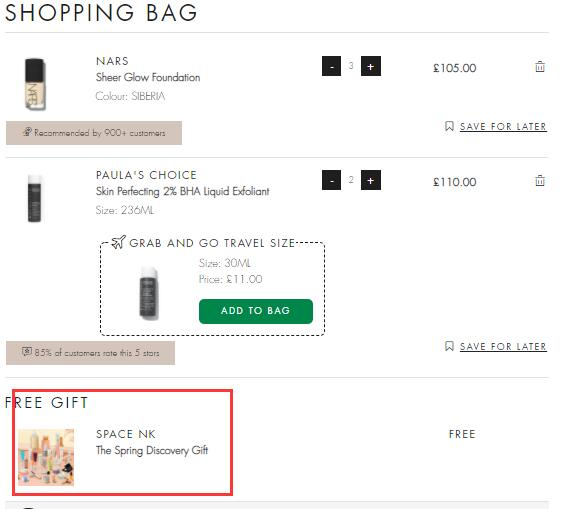Click the airplane icon on travel size box

(x=118, y=242)
